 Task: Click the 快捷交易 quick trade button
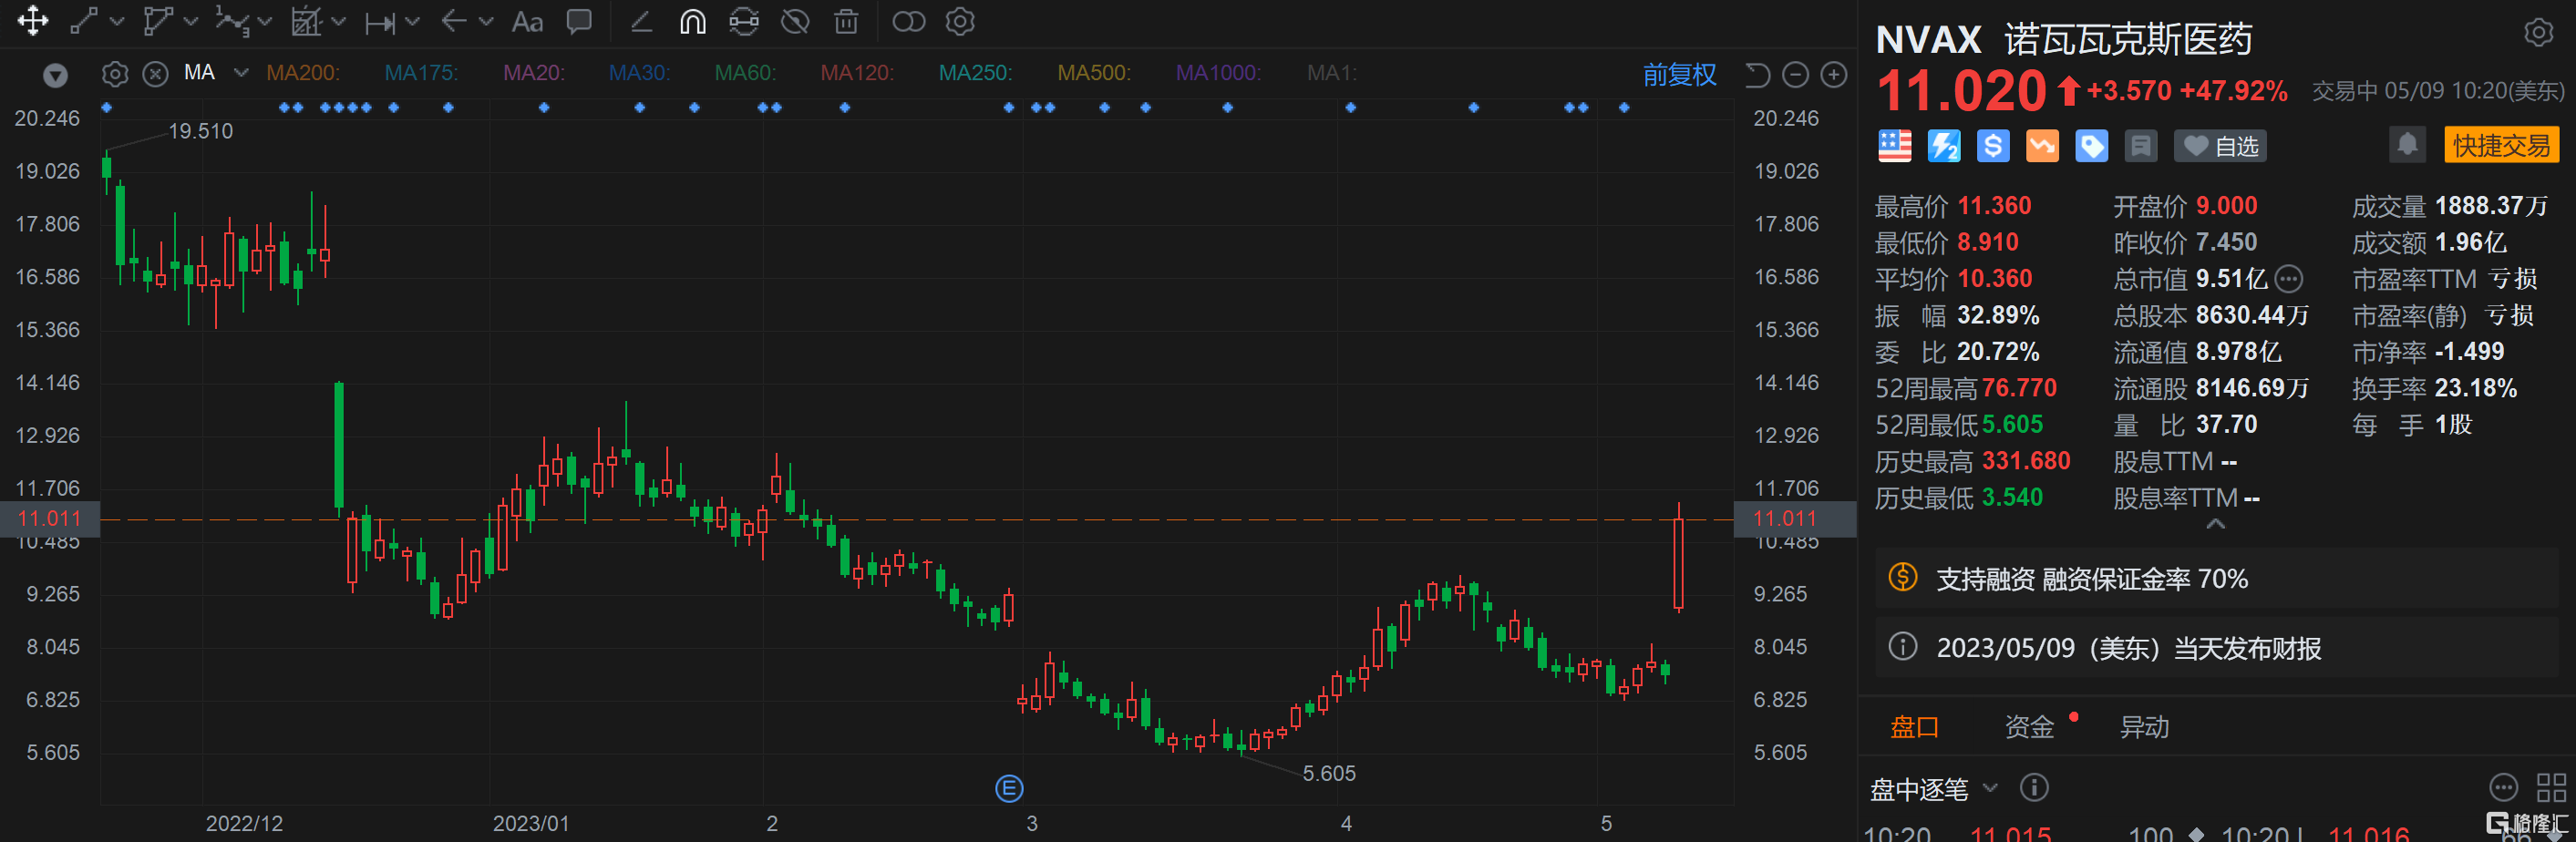tap(2501, 146)
